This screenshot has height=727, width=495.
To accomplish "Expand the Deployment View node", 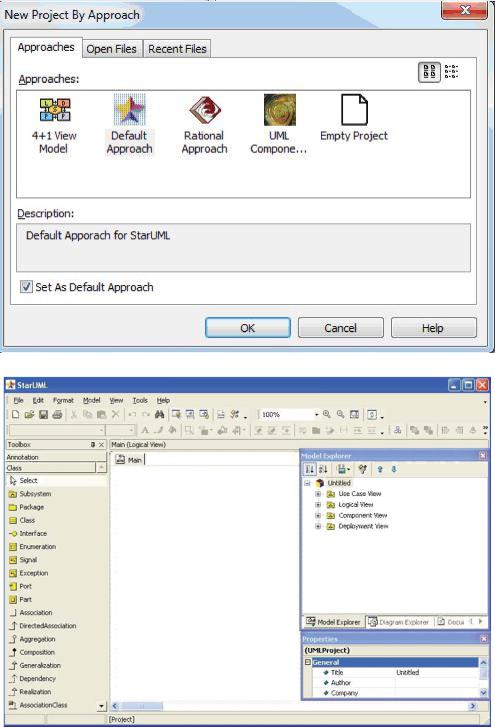I will pos(318,526).
